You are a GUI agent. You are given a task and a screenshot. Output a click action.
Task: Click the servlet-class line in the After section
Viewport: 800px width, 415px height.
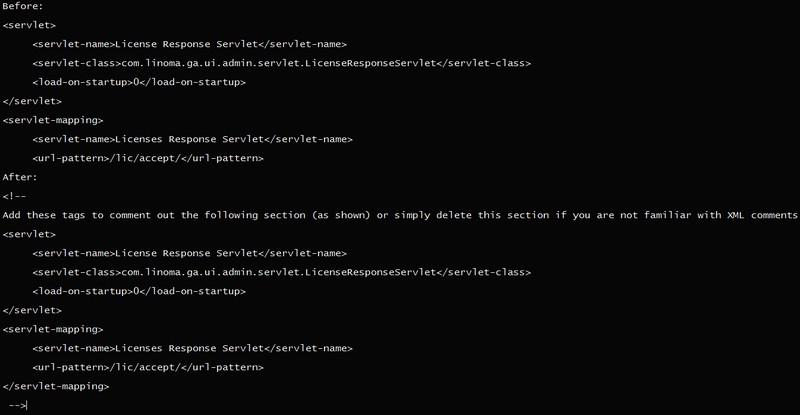[281, 272]
